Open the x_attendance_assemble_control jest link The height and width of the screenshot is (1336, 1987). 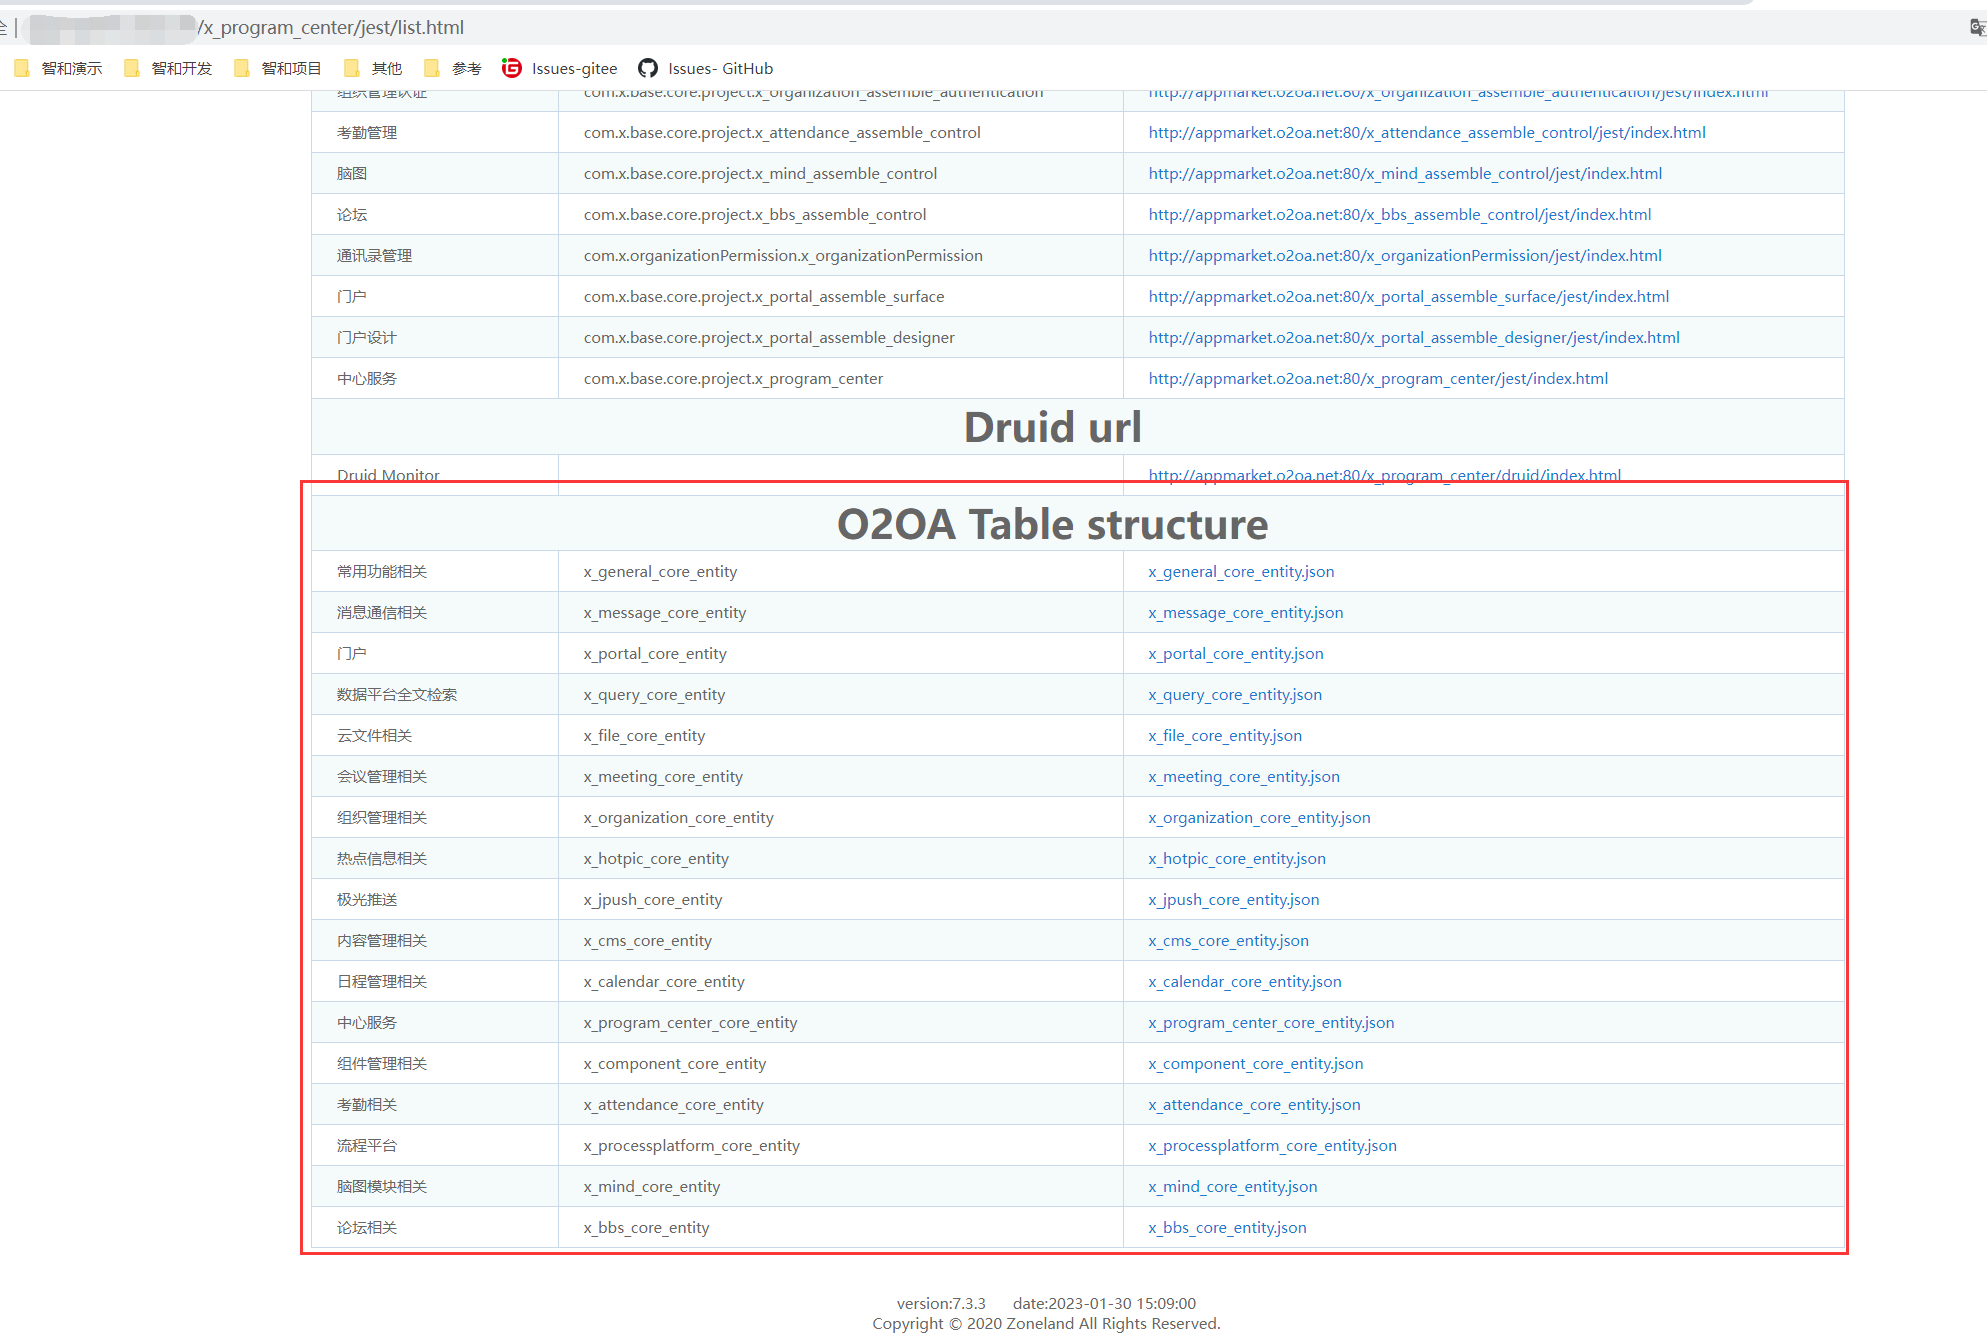(x=1426, y=132)
